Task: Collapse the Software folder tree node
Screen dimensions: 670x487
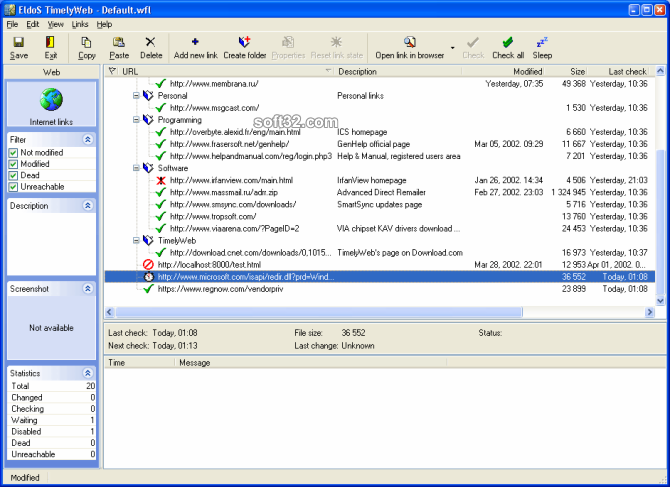Action: 136,168
